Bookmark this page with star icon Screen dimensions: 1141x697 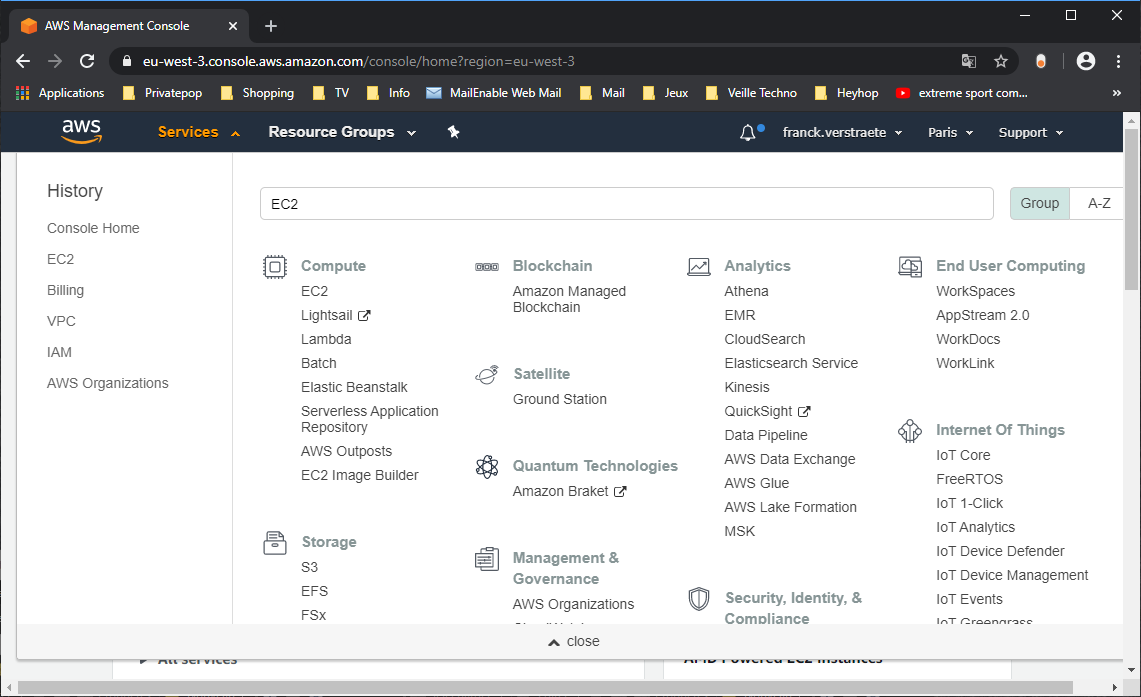pyautogui.click(x=1001, y=61)
